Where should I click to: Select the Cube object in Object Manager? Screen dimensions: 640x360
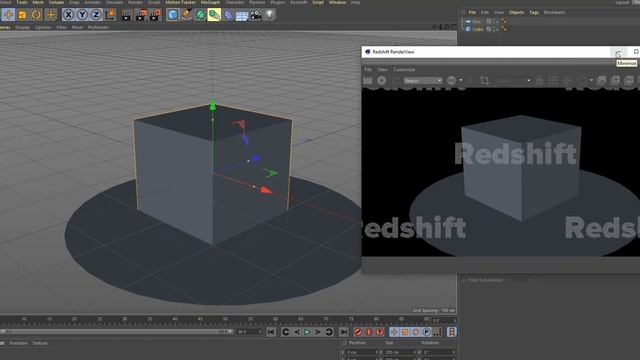tap(478, 29)
